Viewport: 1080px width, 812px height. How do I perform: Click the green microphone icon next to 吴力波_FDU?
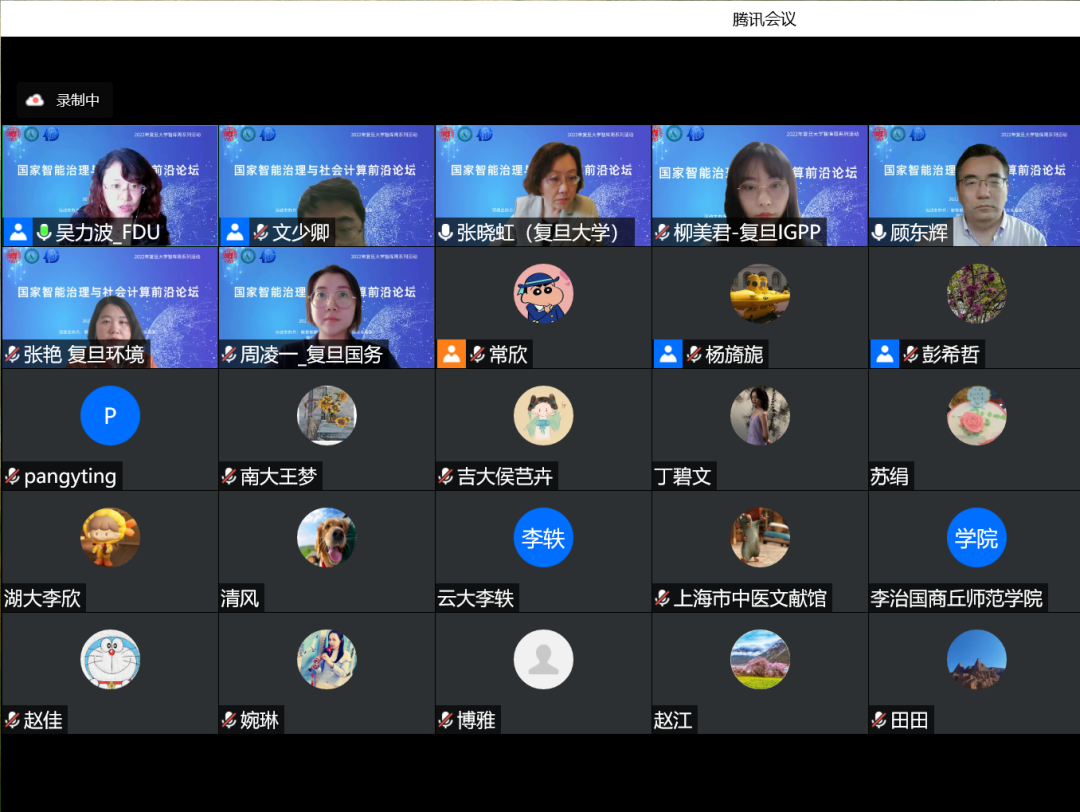pos(44,233)
